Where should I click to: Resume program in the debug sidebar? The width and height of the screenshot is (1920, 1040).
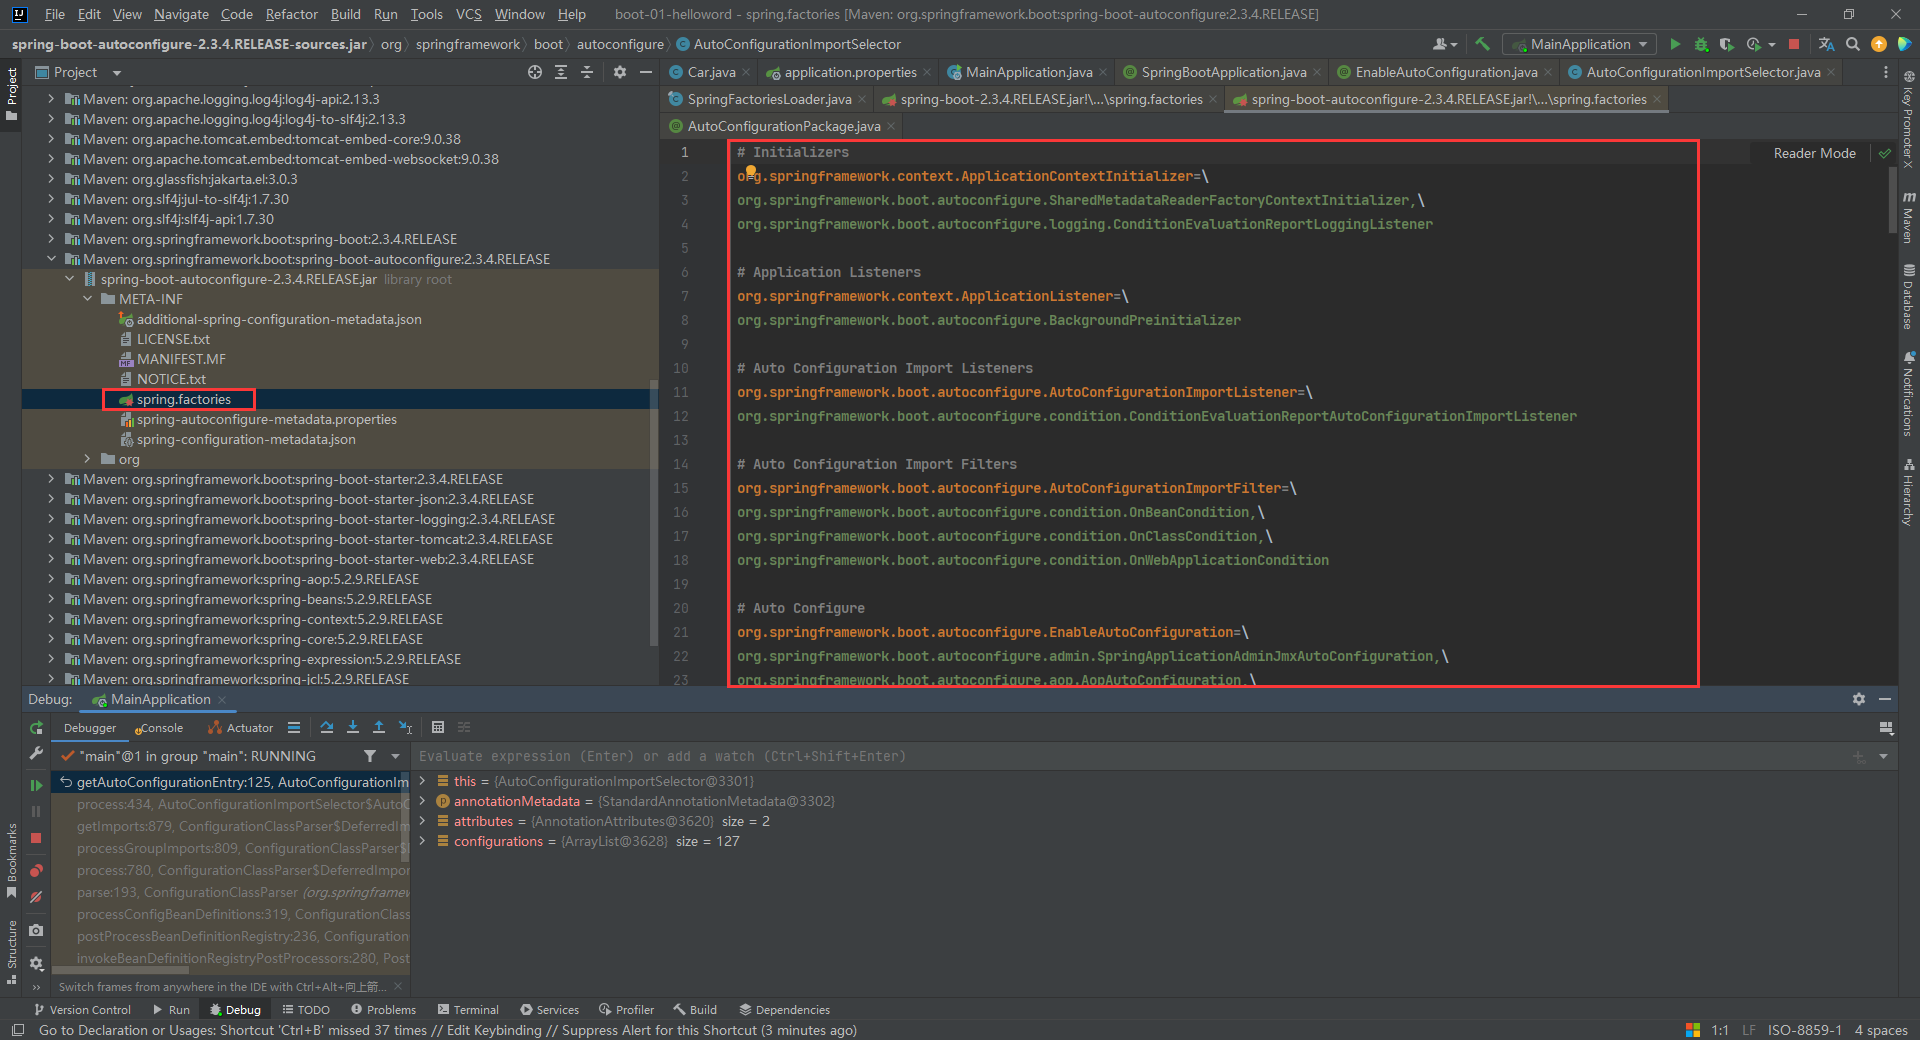click(x=36, y=785)
